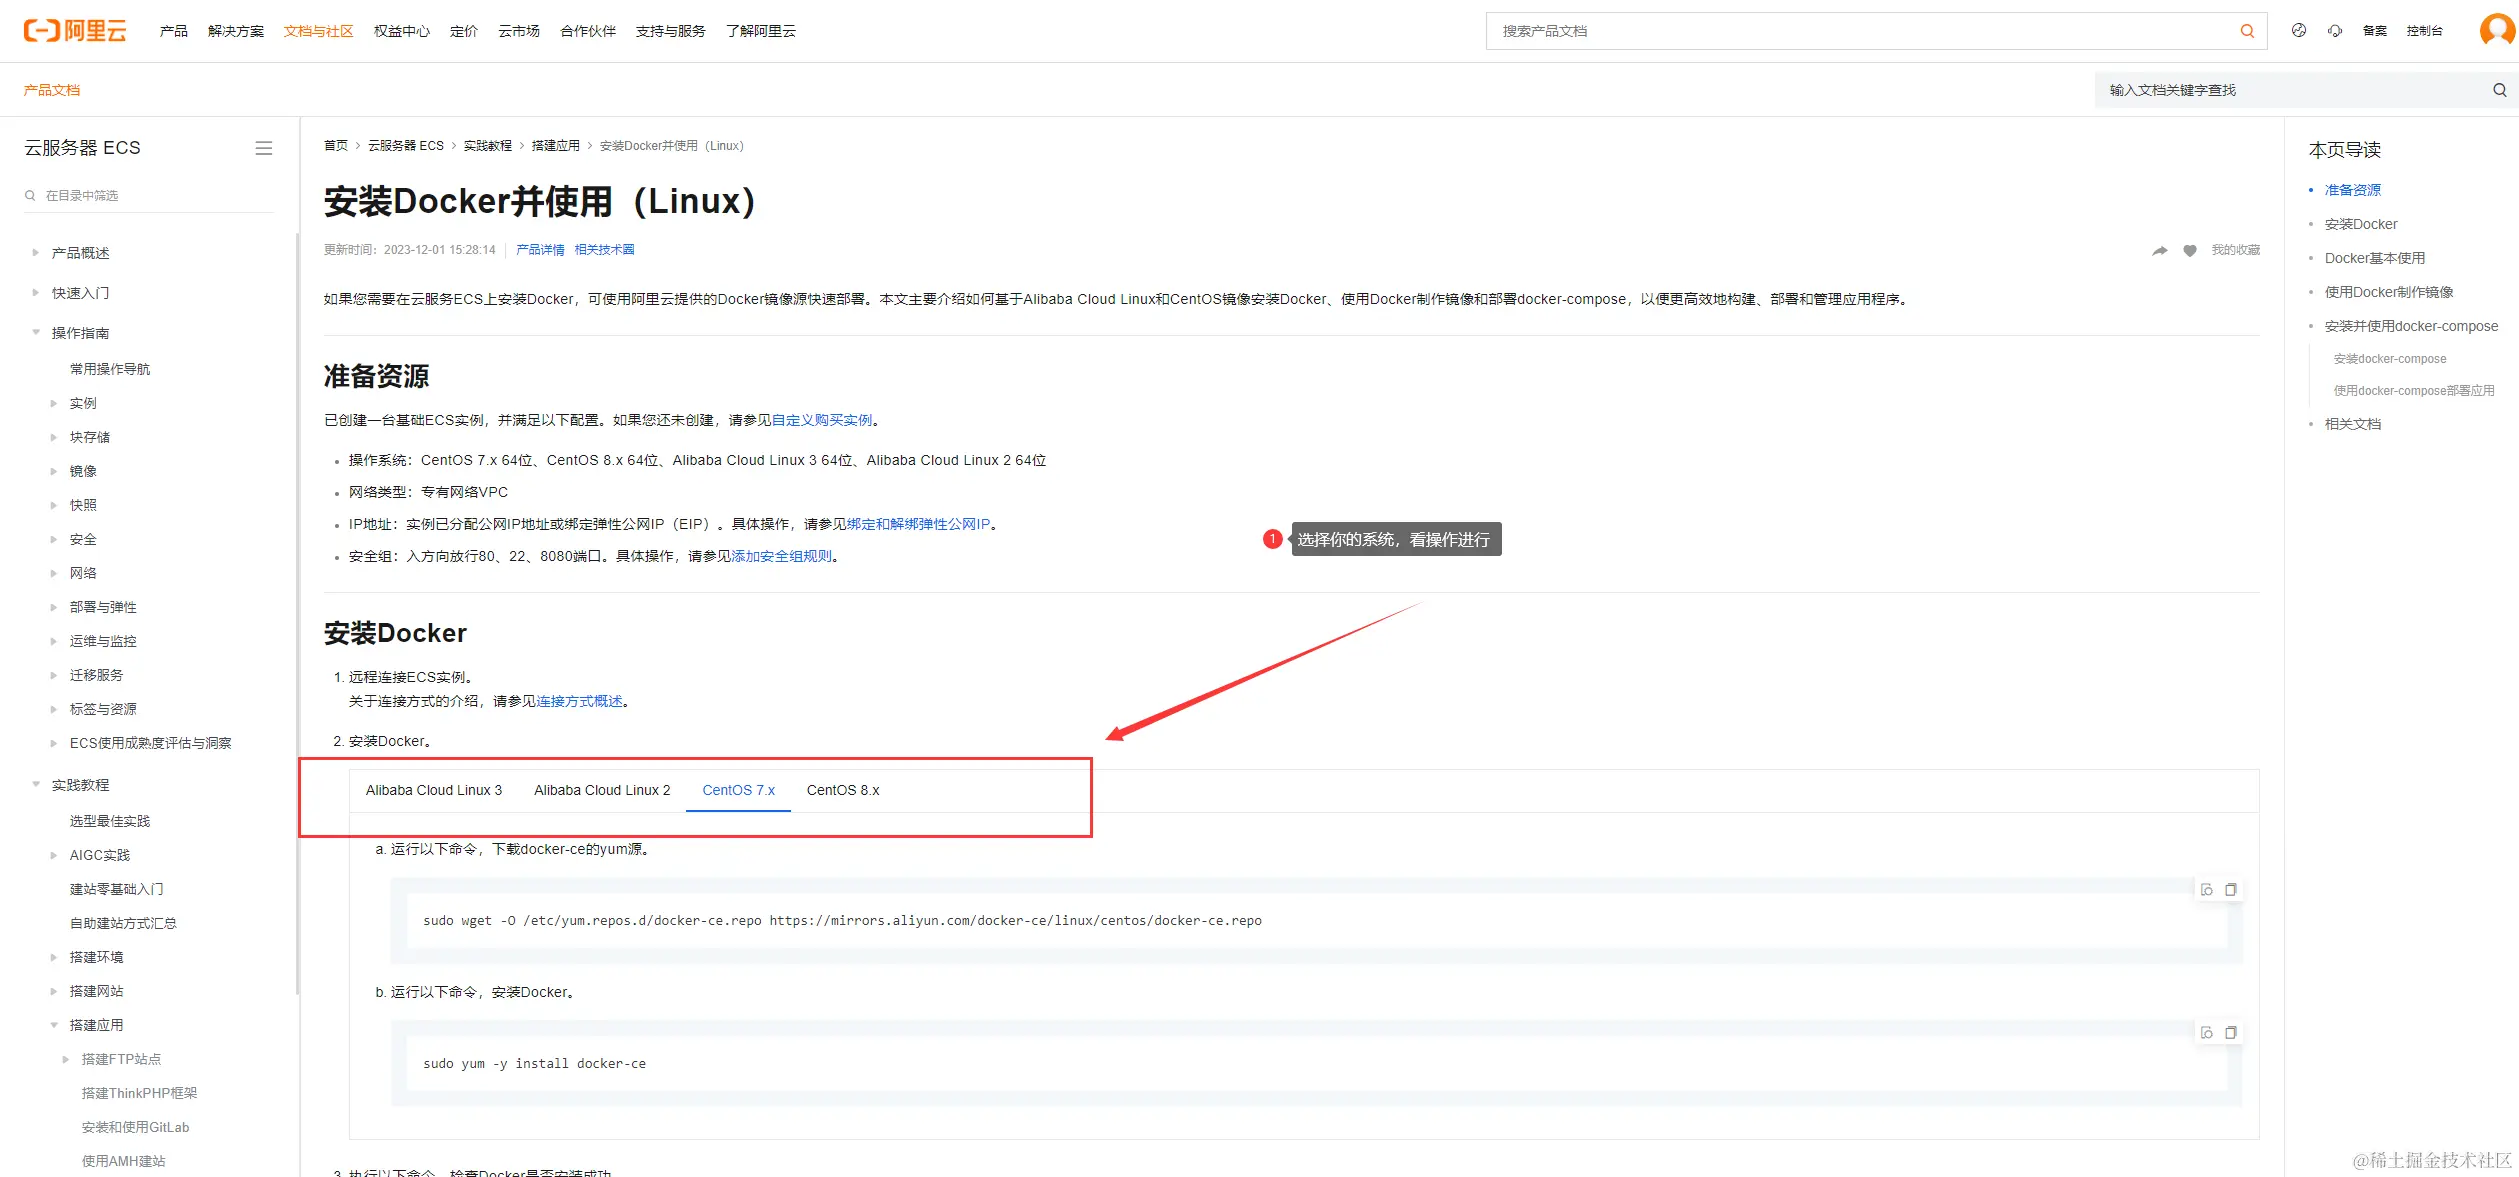Open 选型最佳实践 in sidebar

tap(110, 821)
